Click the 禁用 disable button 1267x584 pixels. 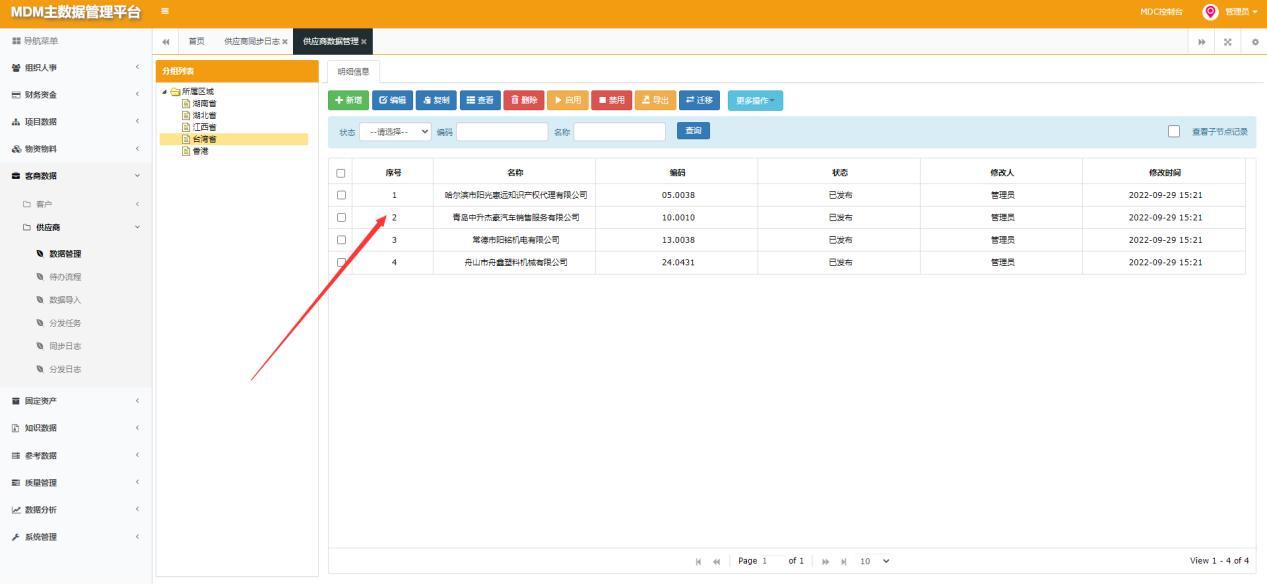pyautogui.click(x=612, y=100)
